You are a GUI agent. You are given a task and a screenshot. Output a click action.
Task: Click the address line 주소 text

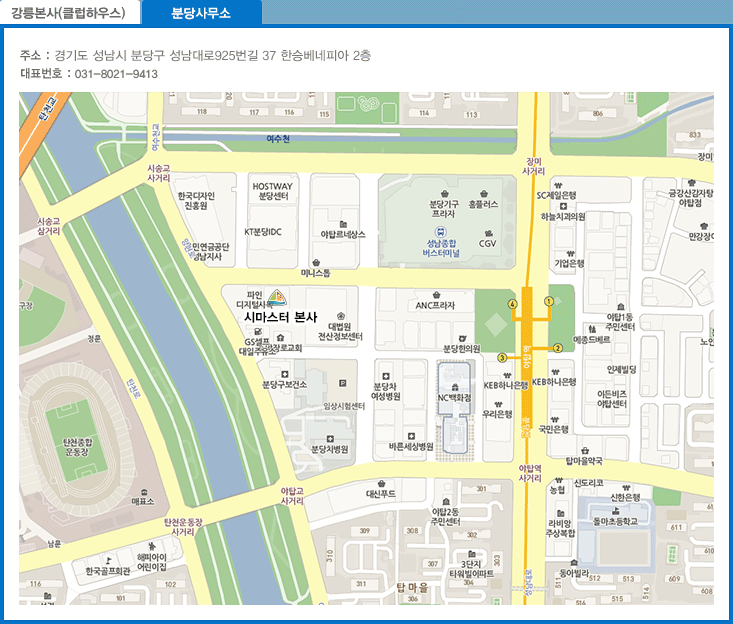click(195, 56)
